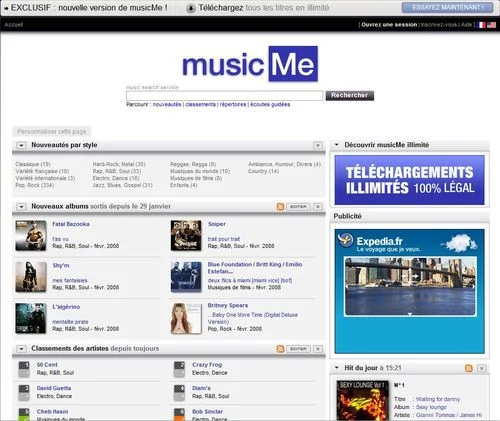This screenshot has height=421, width=500.
Task: Click Ouvrez une session
Action: click(x=389, y=25)
